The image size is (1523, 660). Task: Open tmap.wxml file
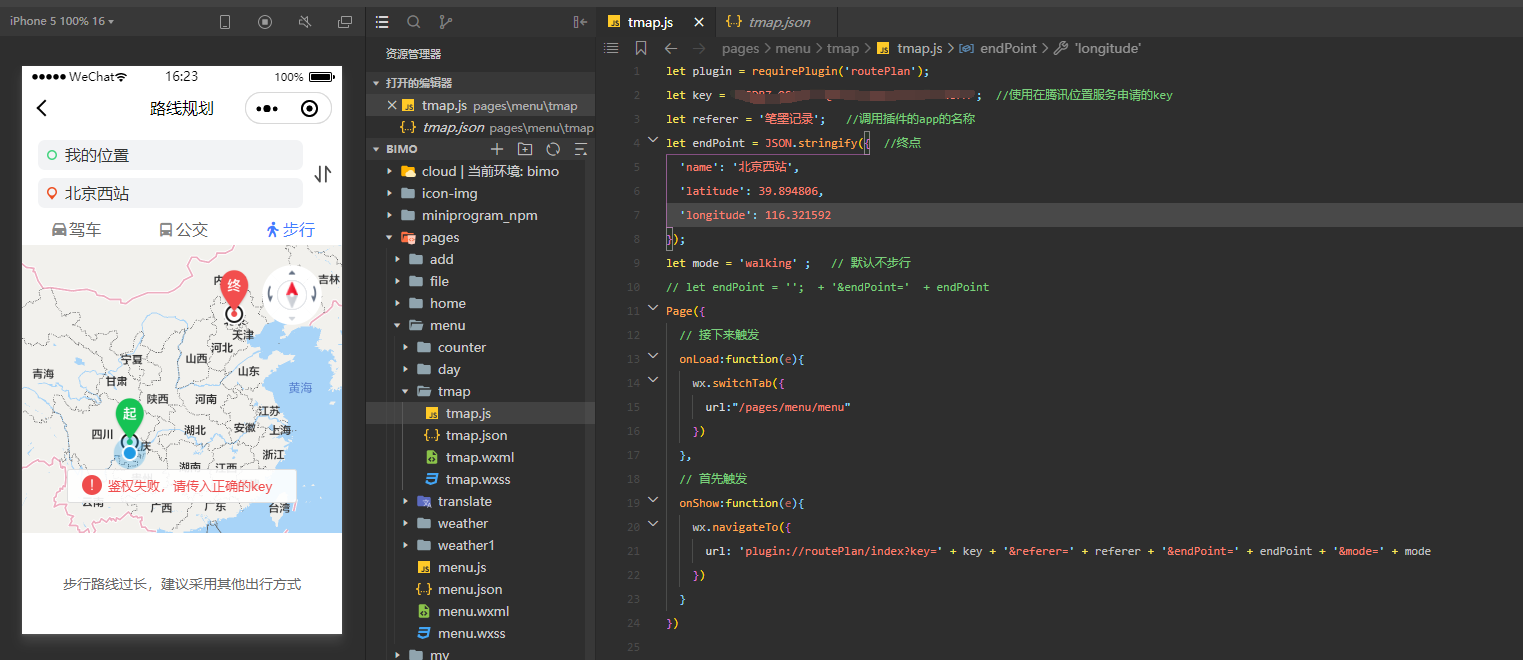click(481, 457)
